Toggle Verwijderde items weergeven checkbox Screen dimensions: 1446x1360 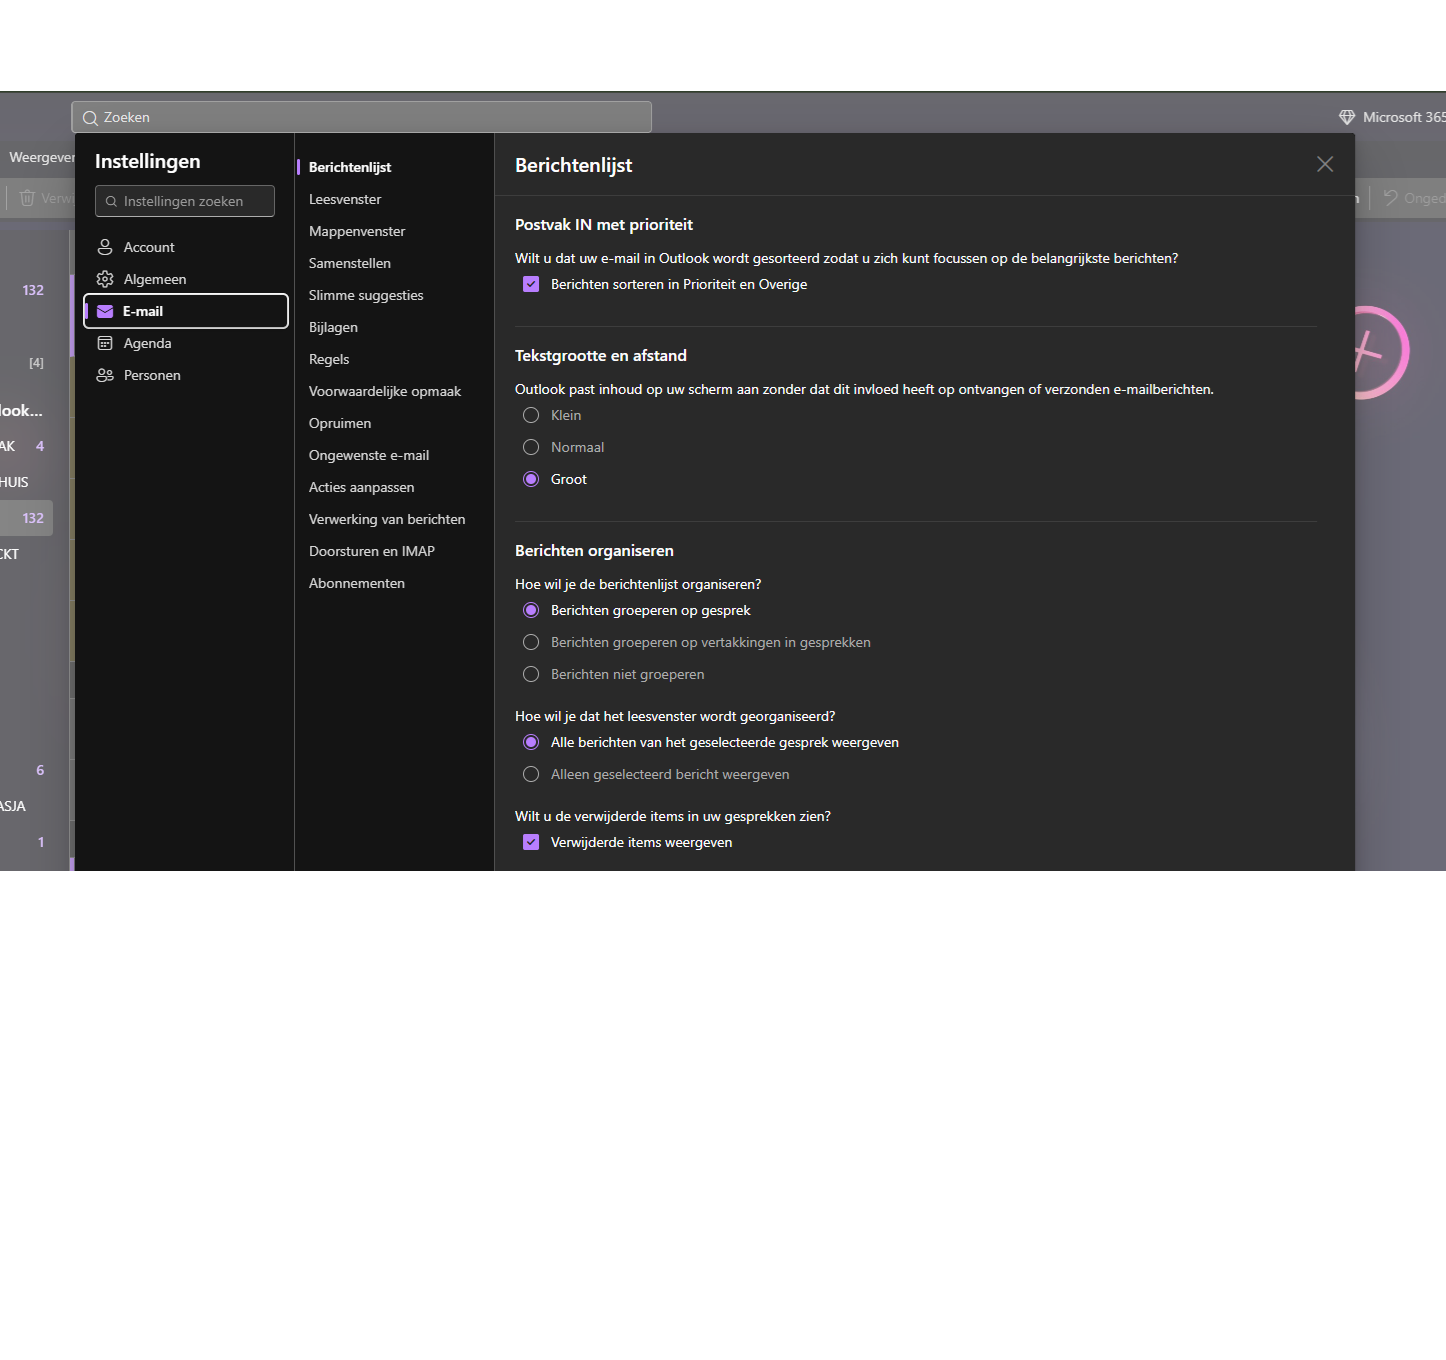(x=531, y=842)
